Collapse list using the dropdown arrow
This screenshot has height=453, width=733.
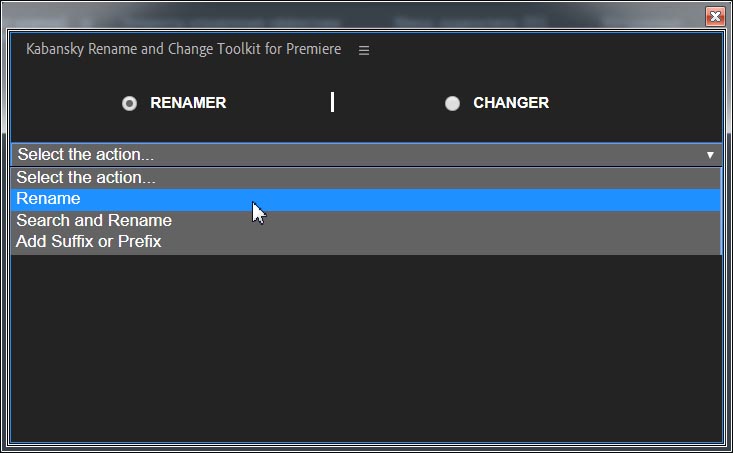click(710, 155)
